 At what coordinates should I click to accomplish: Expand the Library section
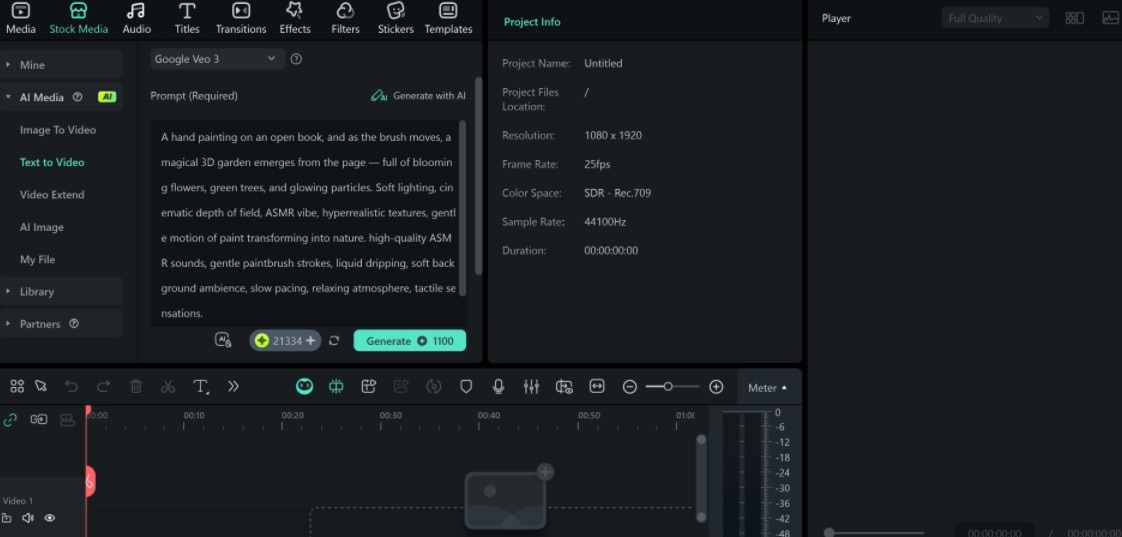point(62,291)
